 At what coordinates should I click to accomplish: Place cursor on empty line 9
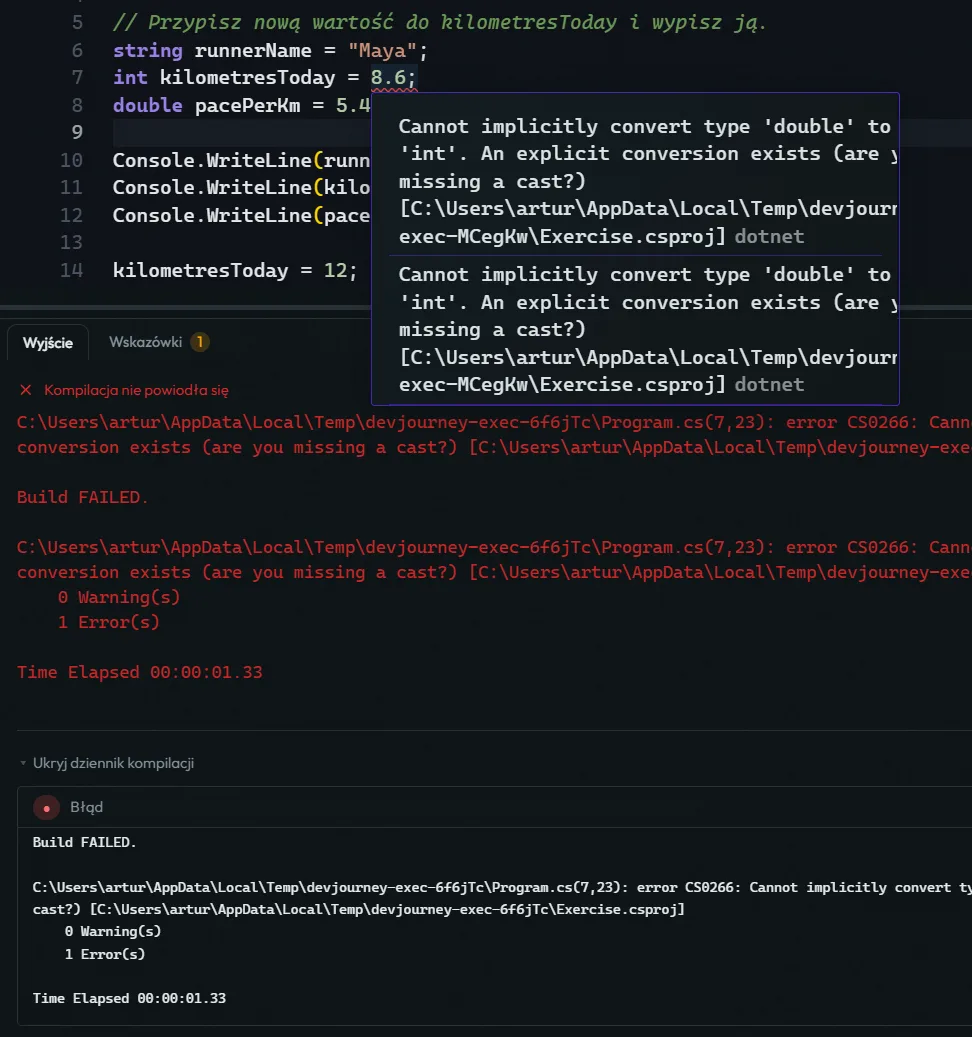(x=241, y=132)
